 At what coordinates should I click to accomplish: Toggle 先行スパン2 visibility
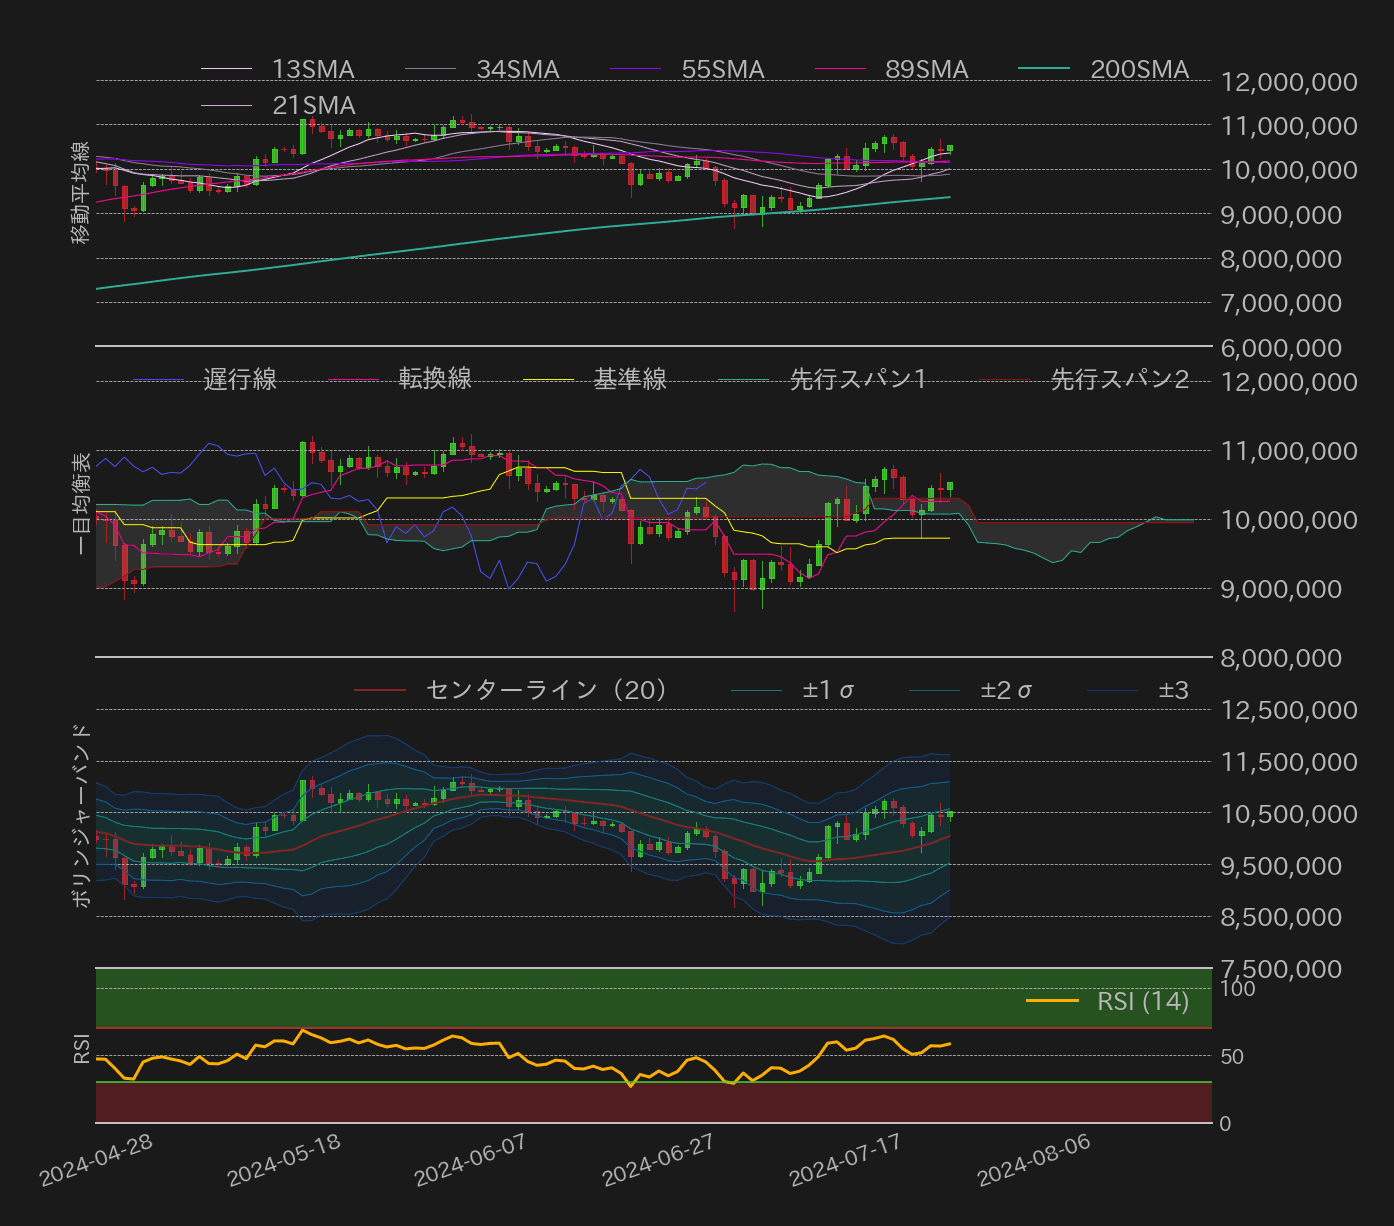[x=1119, y=378]
